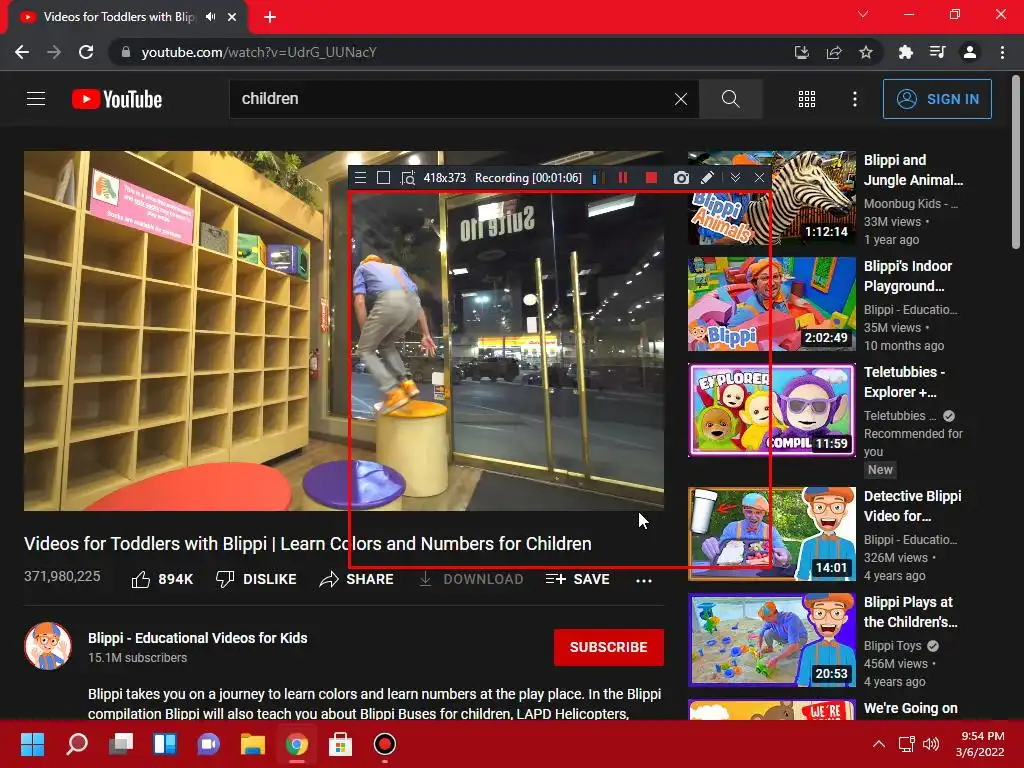Open Blippi - Educational Videos for Kids channel

198,638
